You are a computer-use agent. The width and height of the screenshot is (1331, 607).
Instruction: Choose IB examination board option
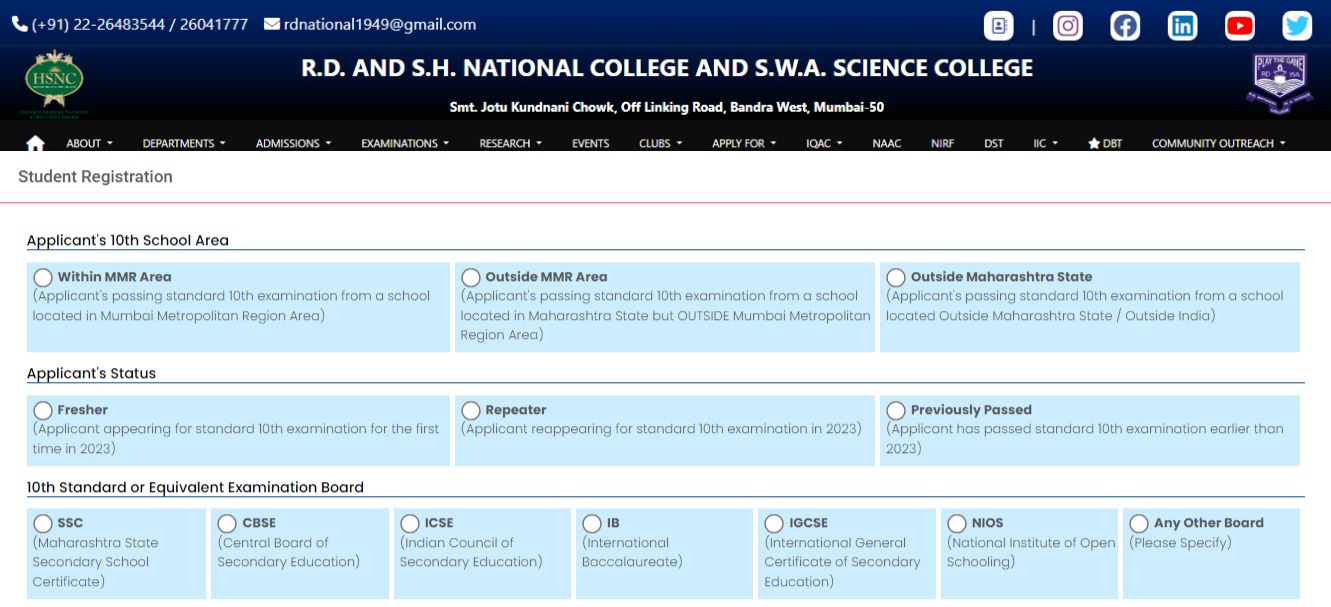(x=592, y=523)
